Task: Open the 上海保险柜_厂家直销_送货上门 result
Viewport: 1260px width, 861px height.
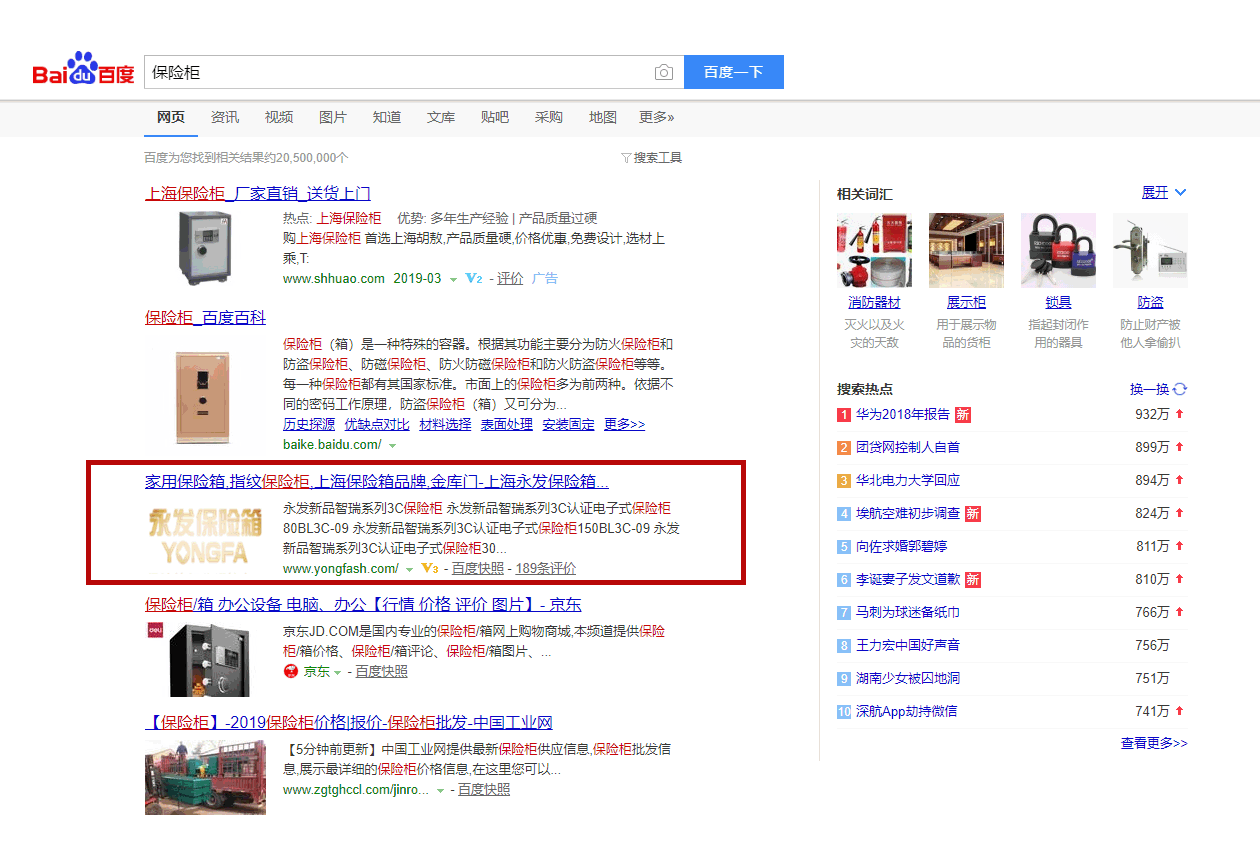Action: pyautogui.click(x=258, y=193)
